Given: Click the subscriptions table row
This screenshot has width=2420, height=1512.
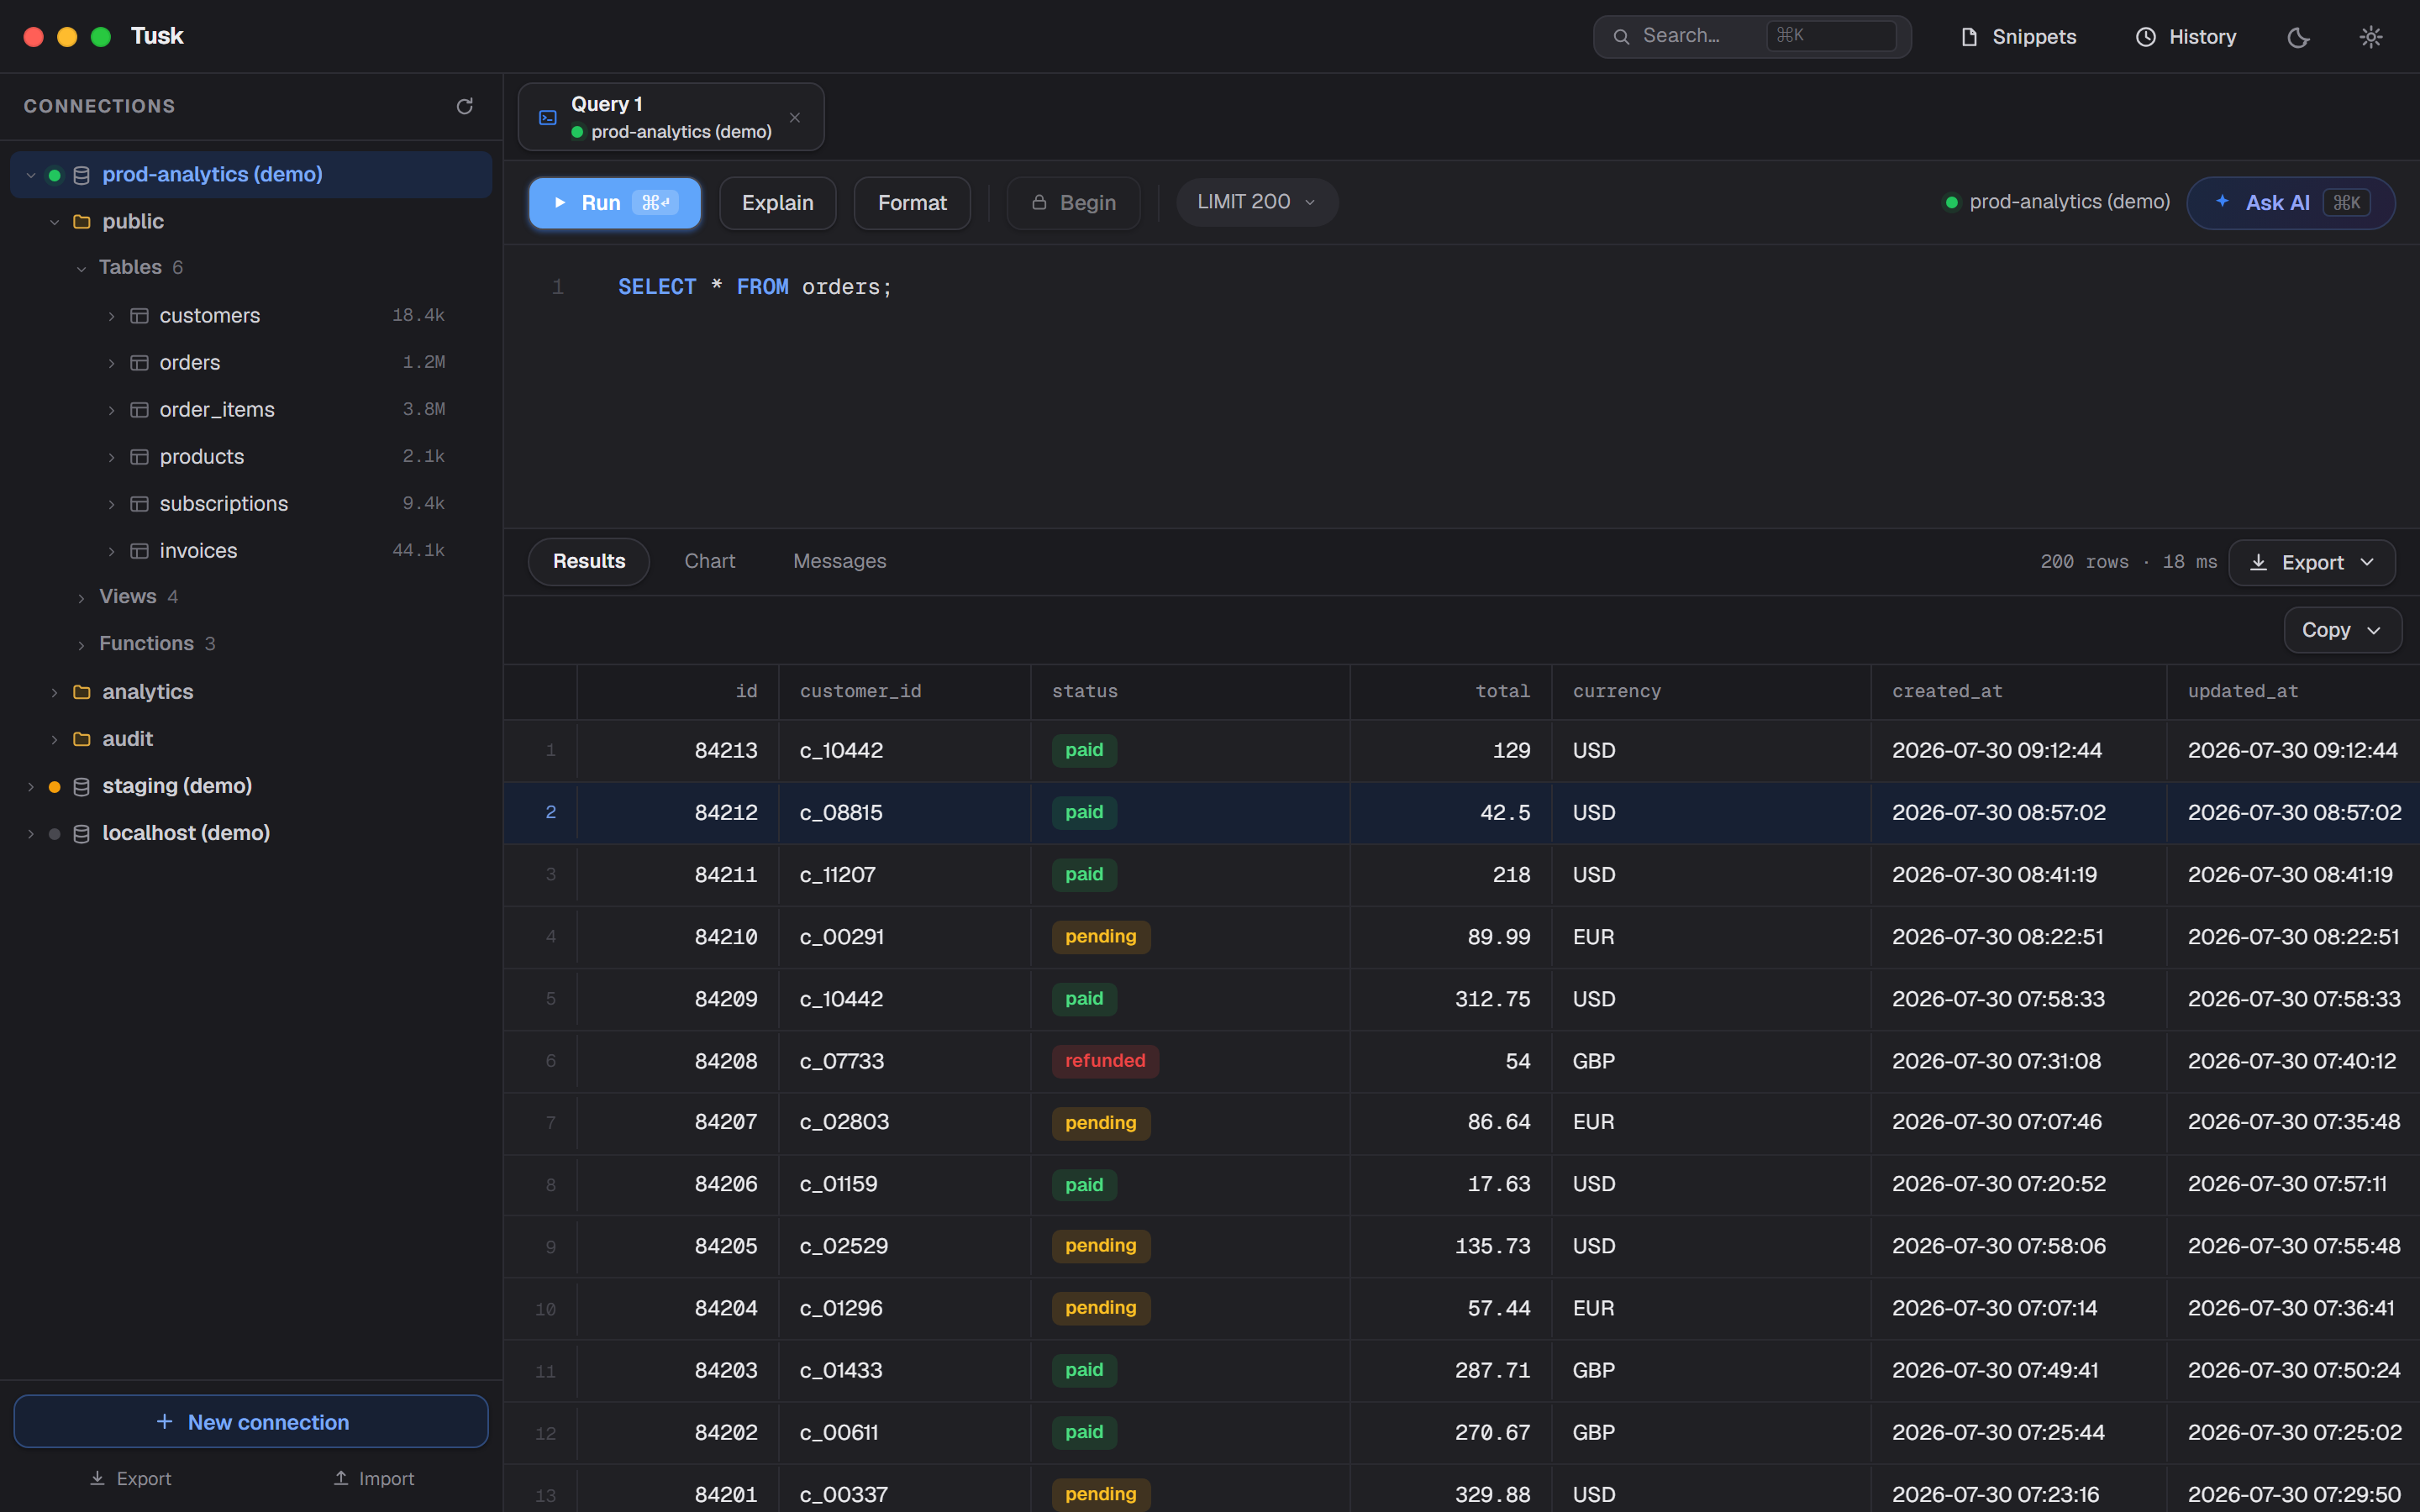Looking at the screenshot, I should (251, 504).
